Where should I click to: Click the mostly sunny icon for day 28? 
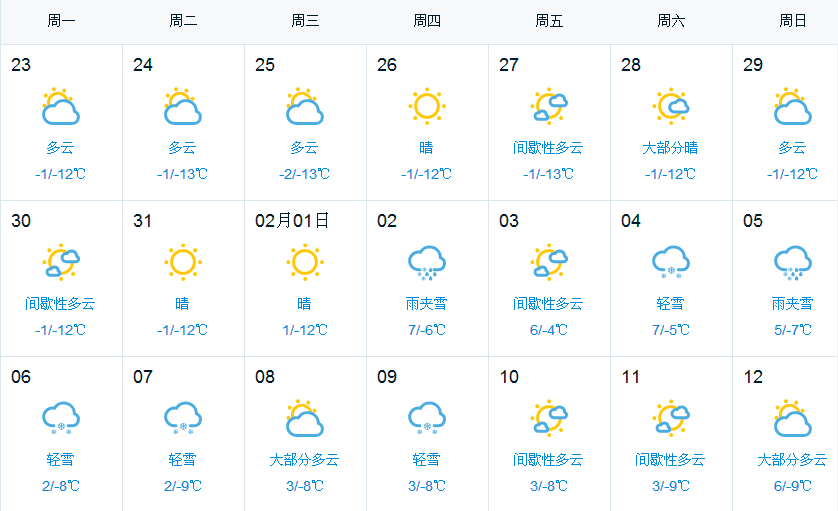[671, 106]
